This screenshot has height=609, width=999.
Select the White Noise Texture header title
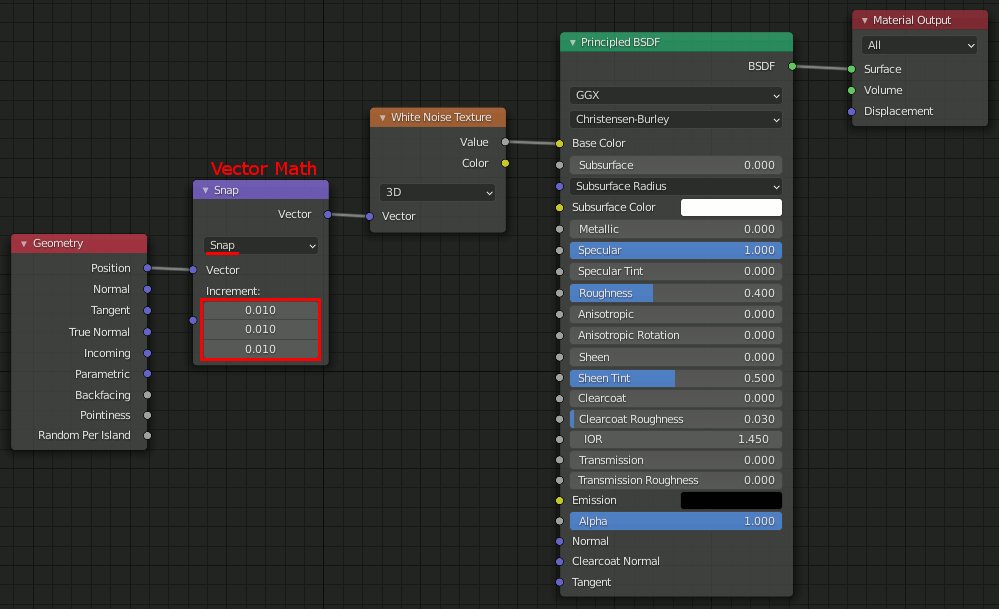click(x=441, y=117)
